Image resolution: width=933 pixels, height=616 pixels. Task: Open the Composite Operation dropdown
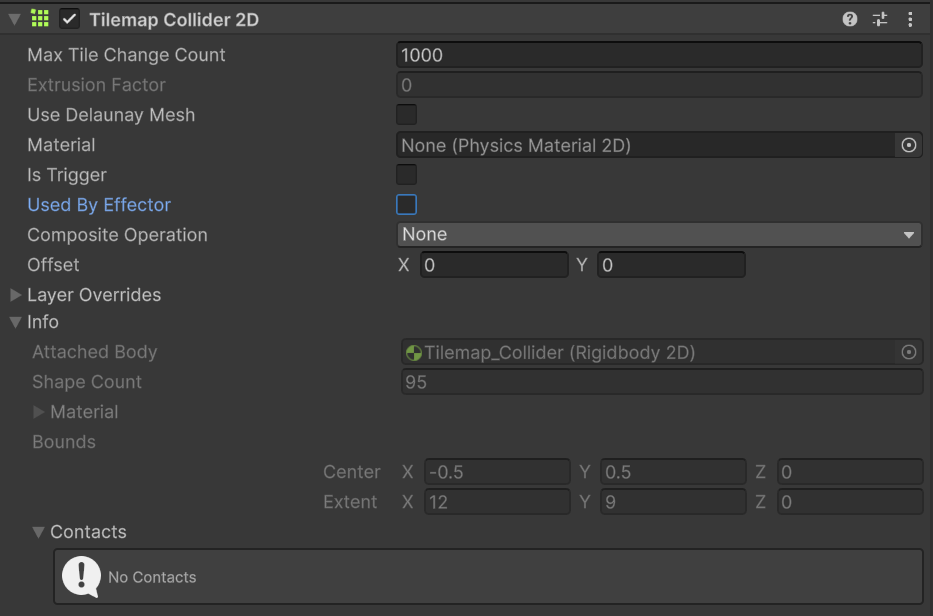pyautogui.click(x=658, y=235)
